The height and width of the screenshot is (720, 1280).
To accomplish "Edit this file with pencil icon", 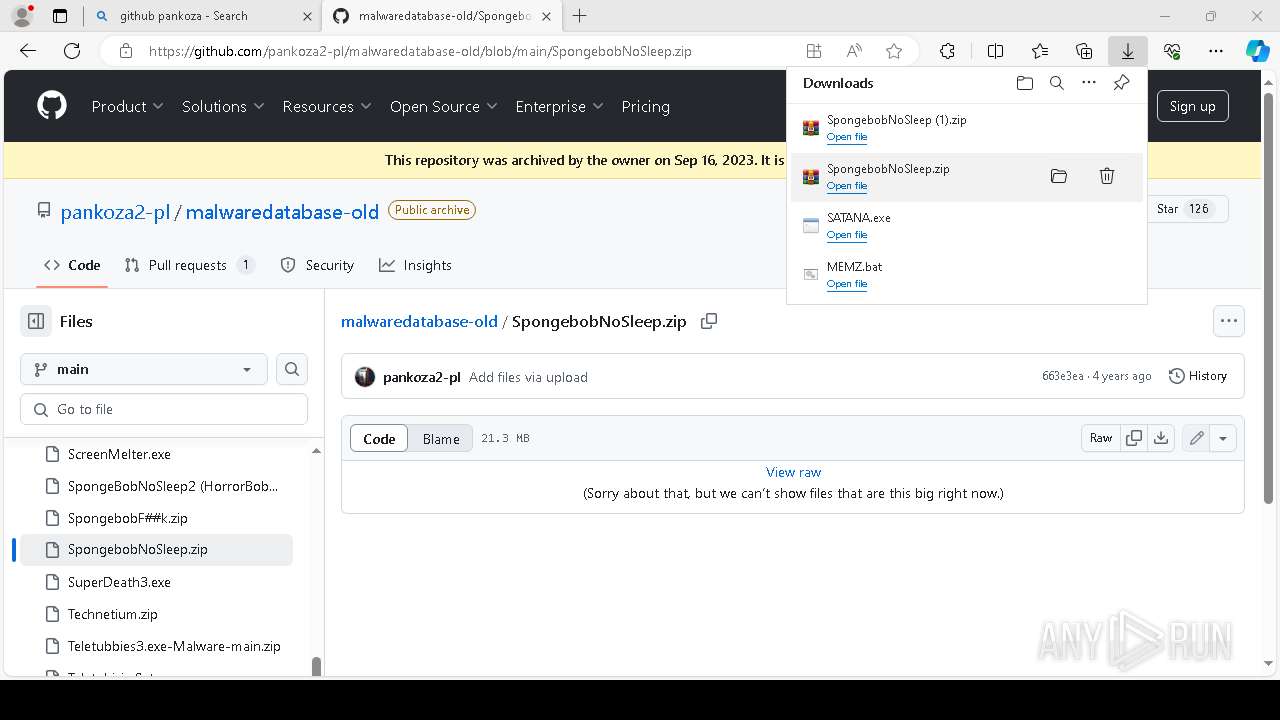I will [1196, 438].
